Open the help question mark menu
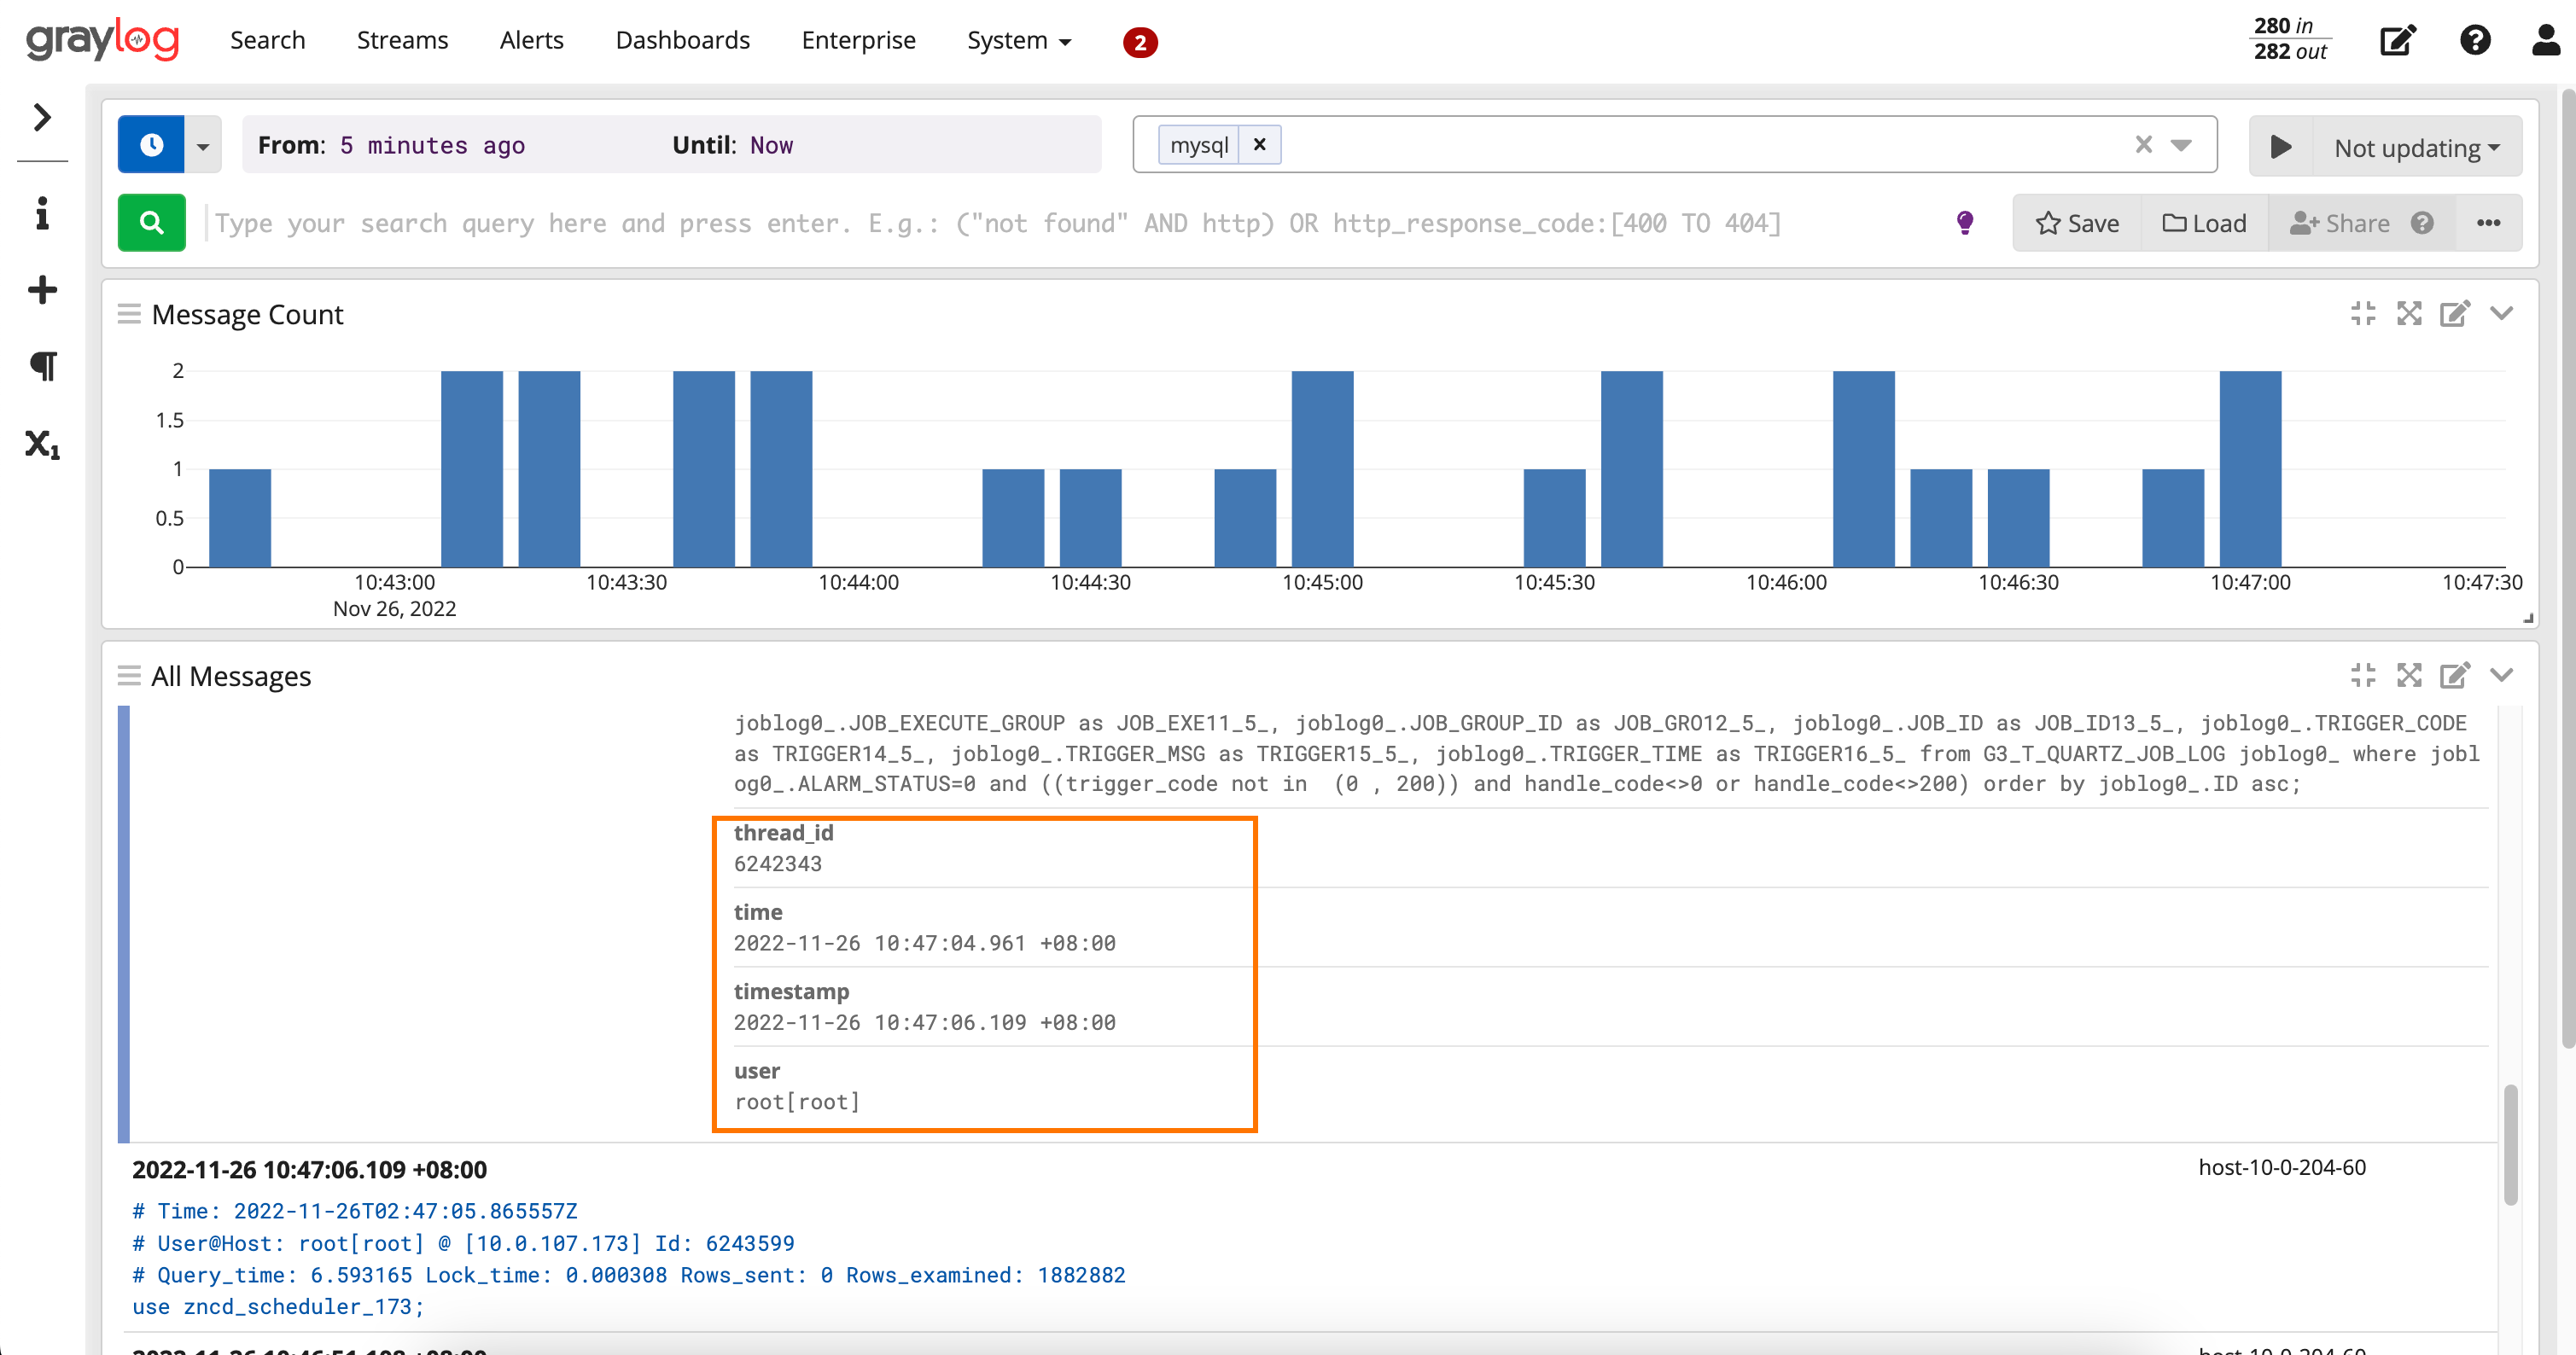 [x=2475, y=40]
